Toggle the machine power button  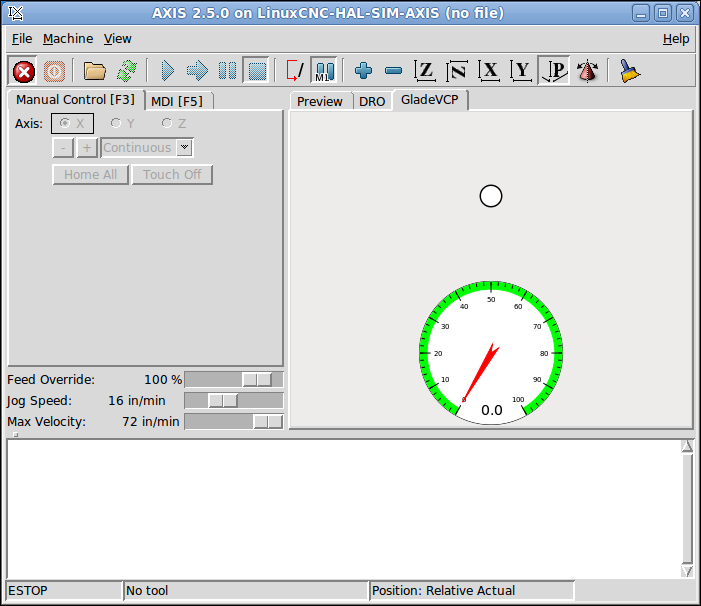click(54, 71)
